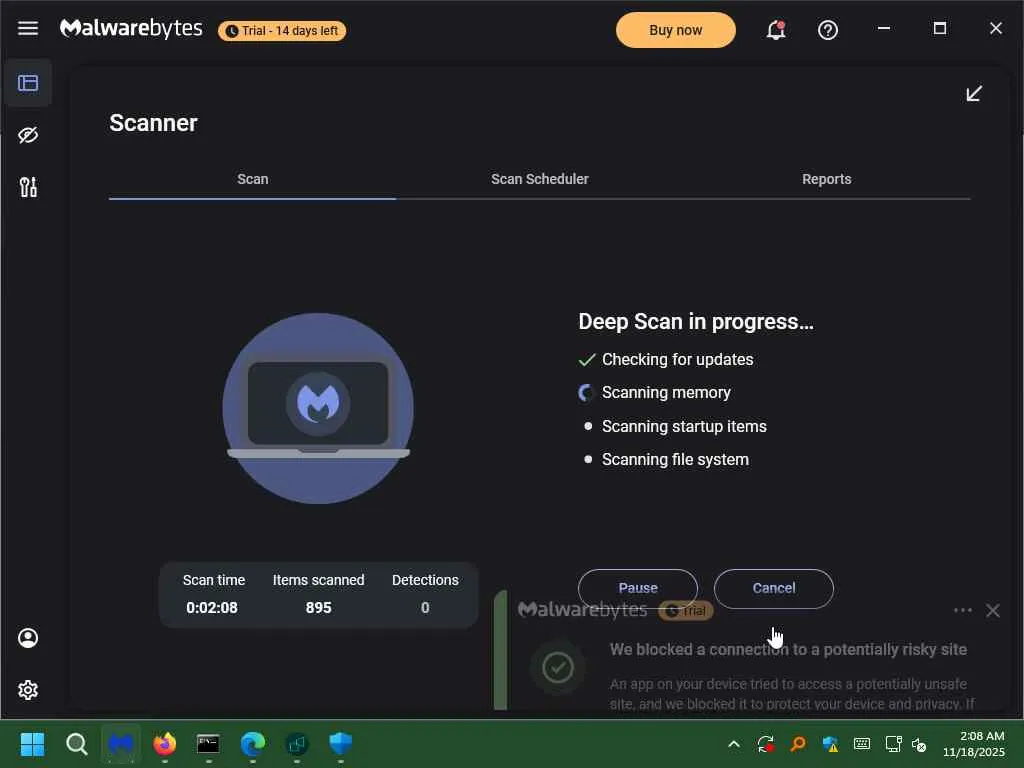Cancel the deep scan
The image size is (1024, 768).
773,588
